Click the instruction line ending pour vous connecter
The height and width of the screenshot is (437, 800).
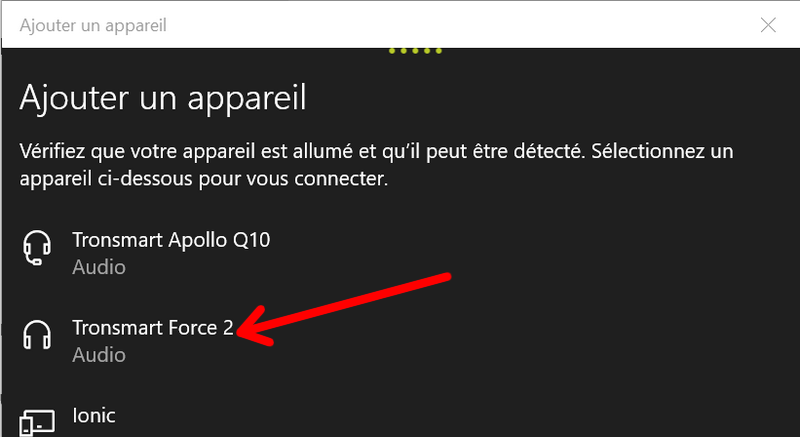pos(204,179)
